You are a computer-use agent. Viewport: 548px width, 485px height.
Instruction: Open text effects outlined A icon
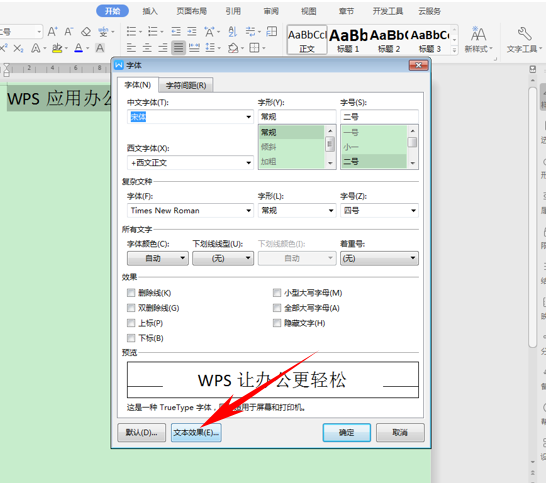click(x=36, y=48)
